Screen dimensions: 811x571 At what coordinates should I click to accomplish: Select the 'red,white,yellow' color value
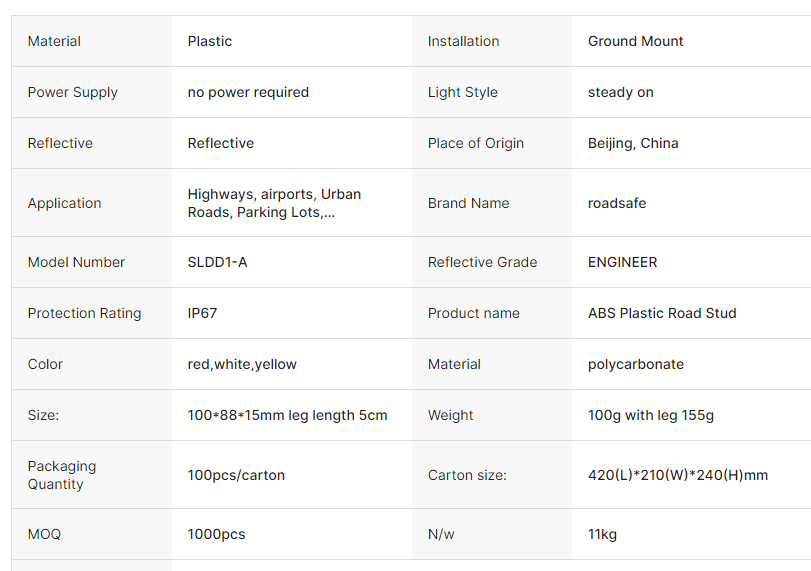tap(242, 364)
